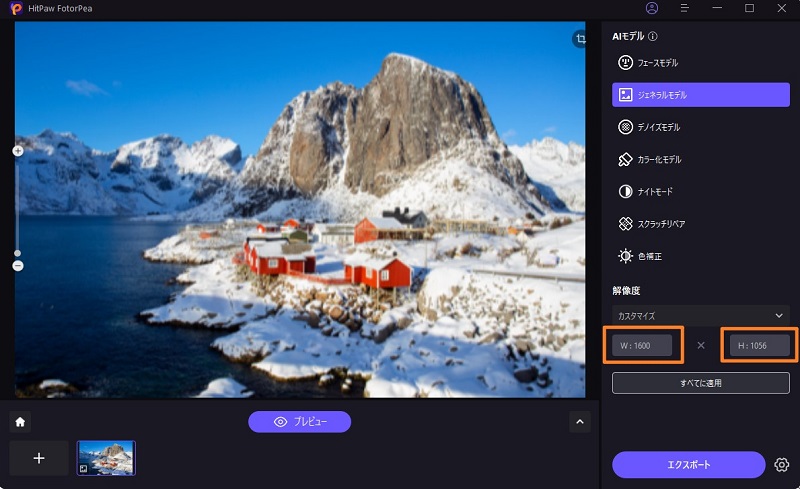Click the crop icon on the image
This screenshot has width=800, height=489.
pyautogui.click(x=580, y=39)
